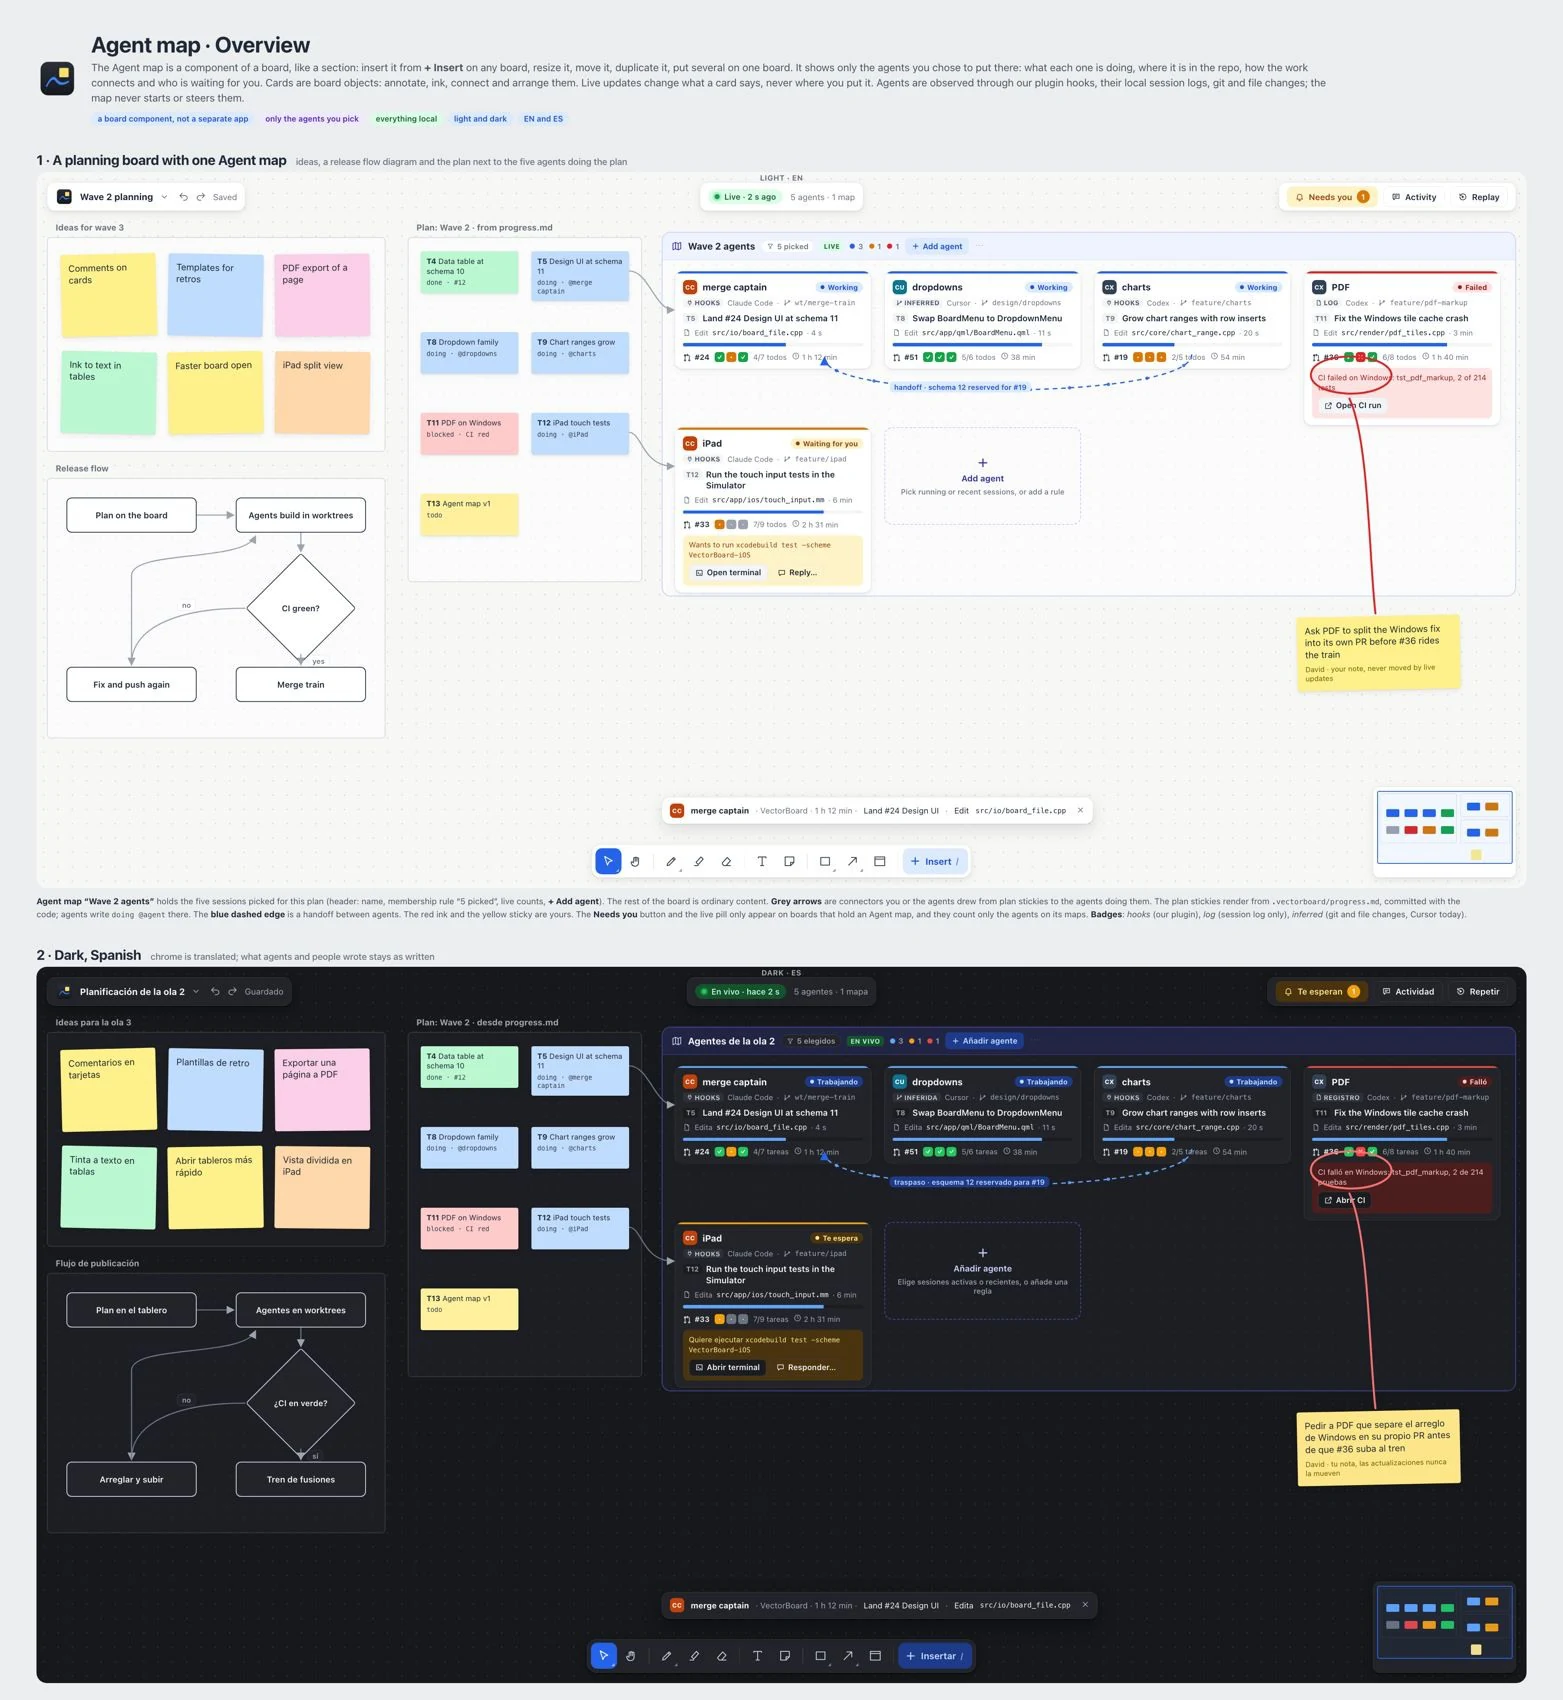Click Open CI run on the PDF card
The width and height of the screenshot is (1563, 1700).
[1352, 405]
